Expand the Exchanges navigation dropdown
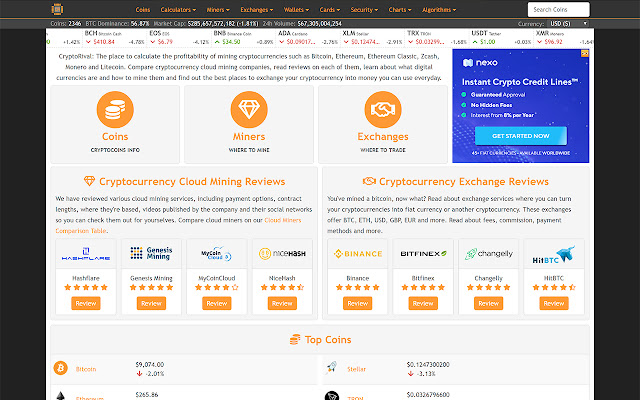Viewport: 640px width, 400px height. click(257, 9)
